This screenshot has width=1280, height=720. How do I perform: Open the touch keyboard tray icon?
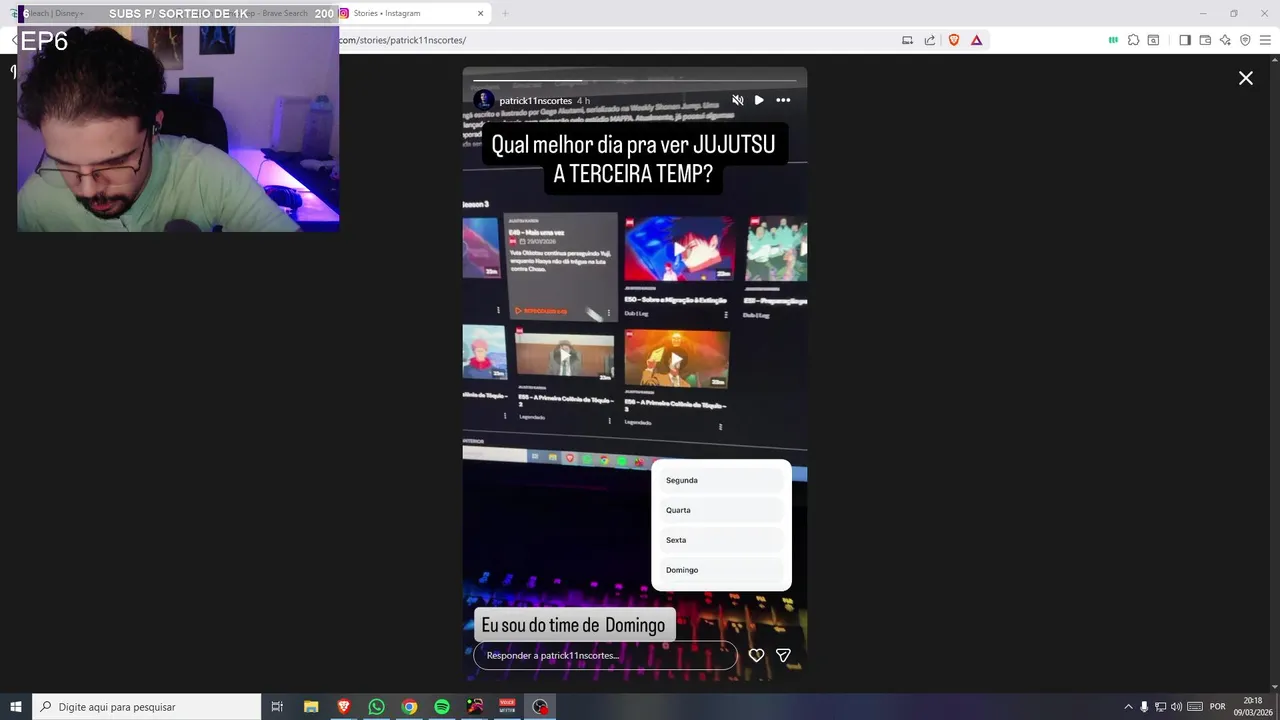click(1195, 707)
